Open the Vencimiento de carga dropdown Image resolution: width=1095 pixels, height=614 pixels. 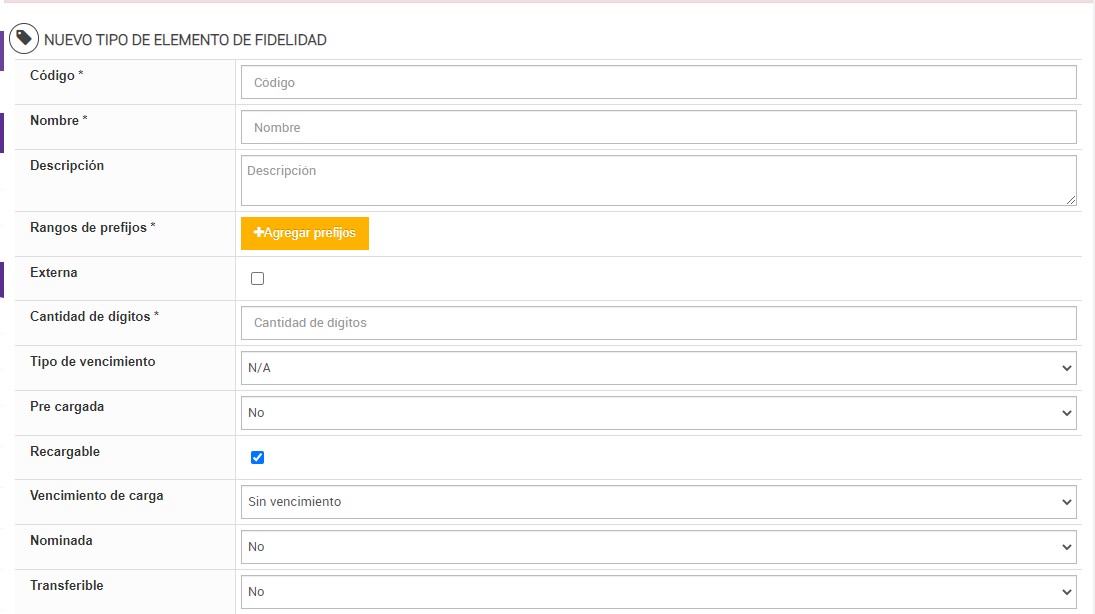coord(658,502)
